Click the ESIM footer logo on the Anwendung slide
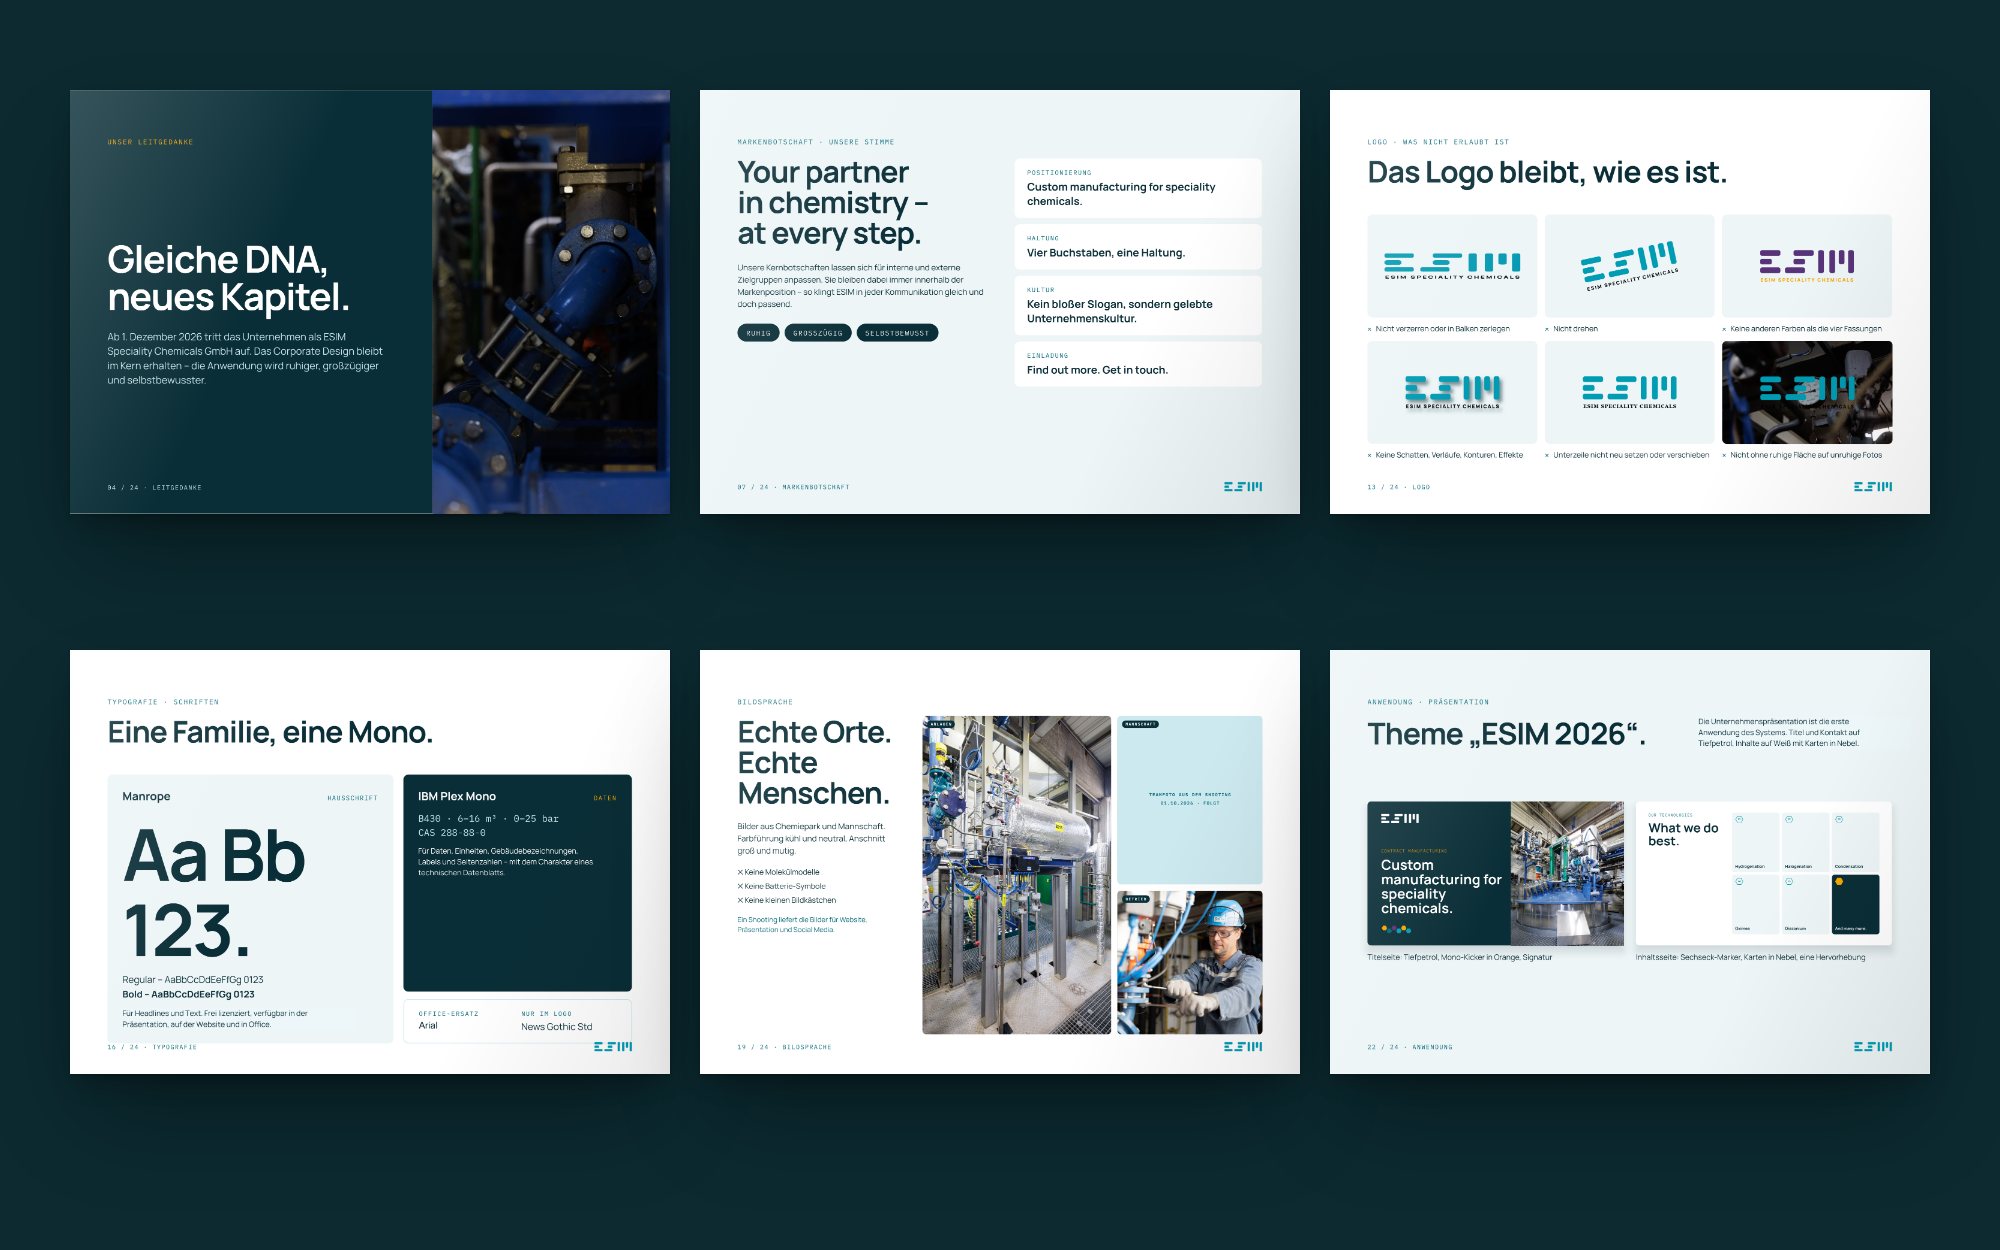 click(1873, 1047)
